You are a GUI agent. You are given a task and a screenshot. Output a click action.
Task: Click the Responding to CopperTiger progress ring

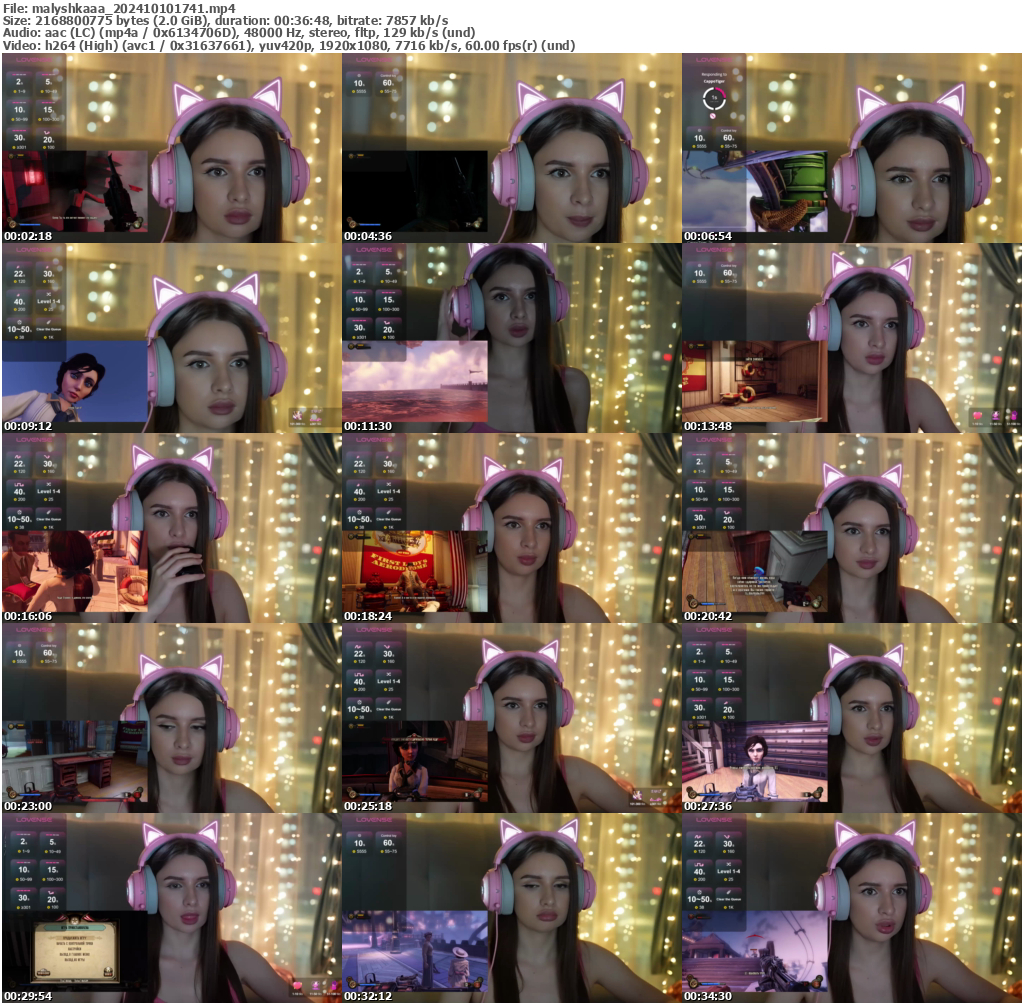coord(714,98)
